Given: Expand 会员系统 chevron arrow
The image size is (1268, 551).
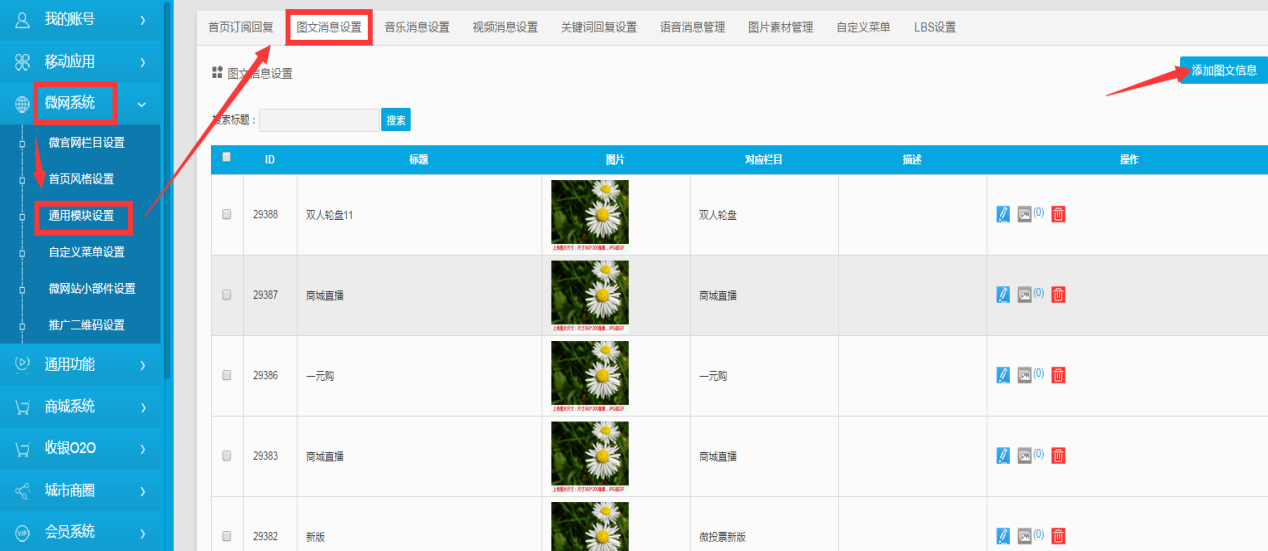Looking at the screenshot, I should (142, 532).
